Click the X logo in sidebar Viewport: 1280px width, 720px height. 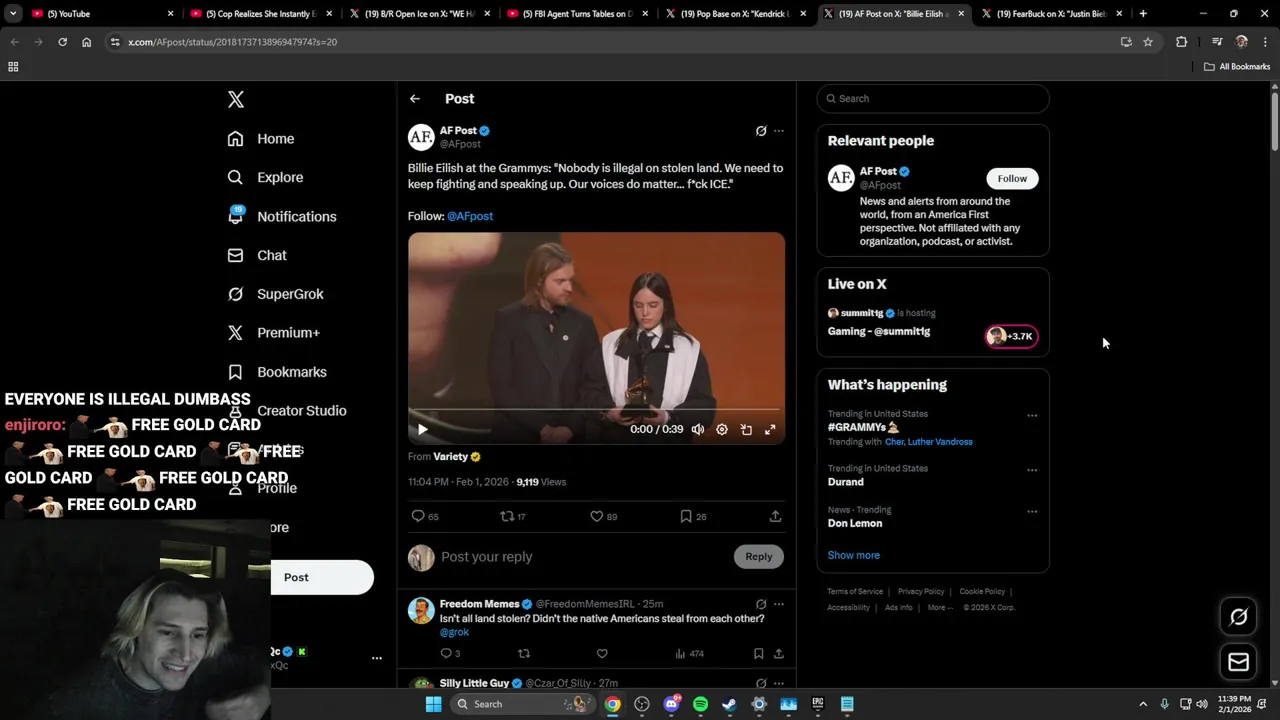pos(236,99)
